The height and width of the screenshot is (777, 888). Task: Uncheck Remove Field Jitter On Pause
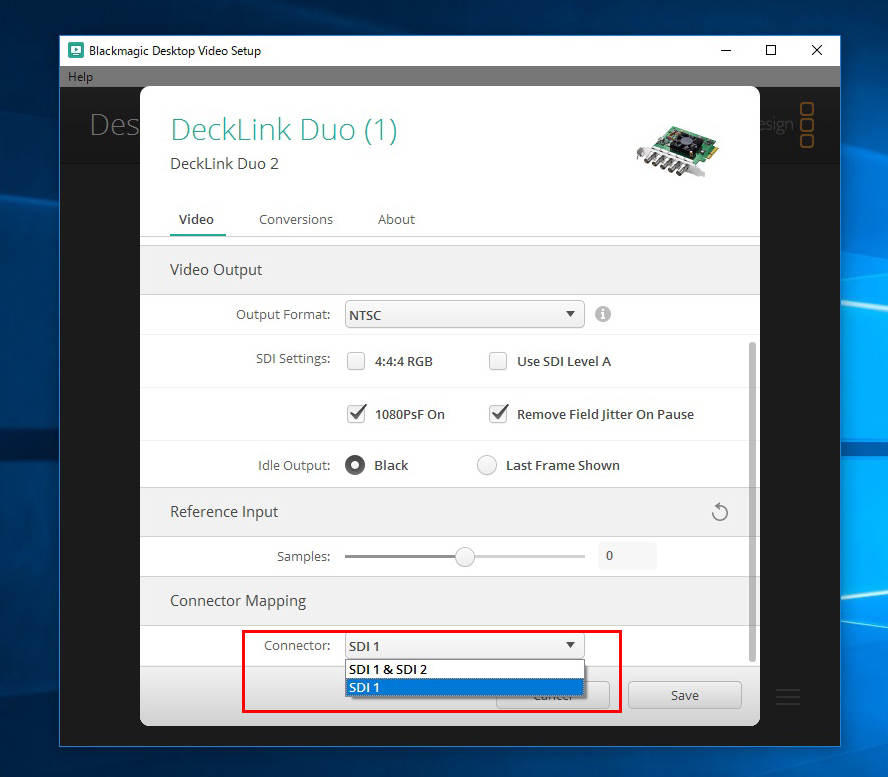point(498,414)
